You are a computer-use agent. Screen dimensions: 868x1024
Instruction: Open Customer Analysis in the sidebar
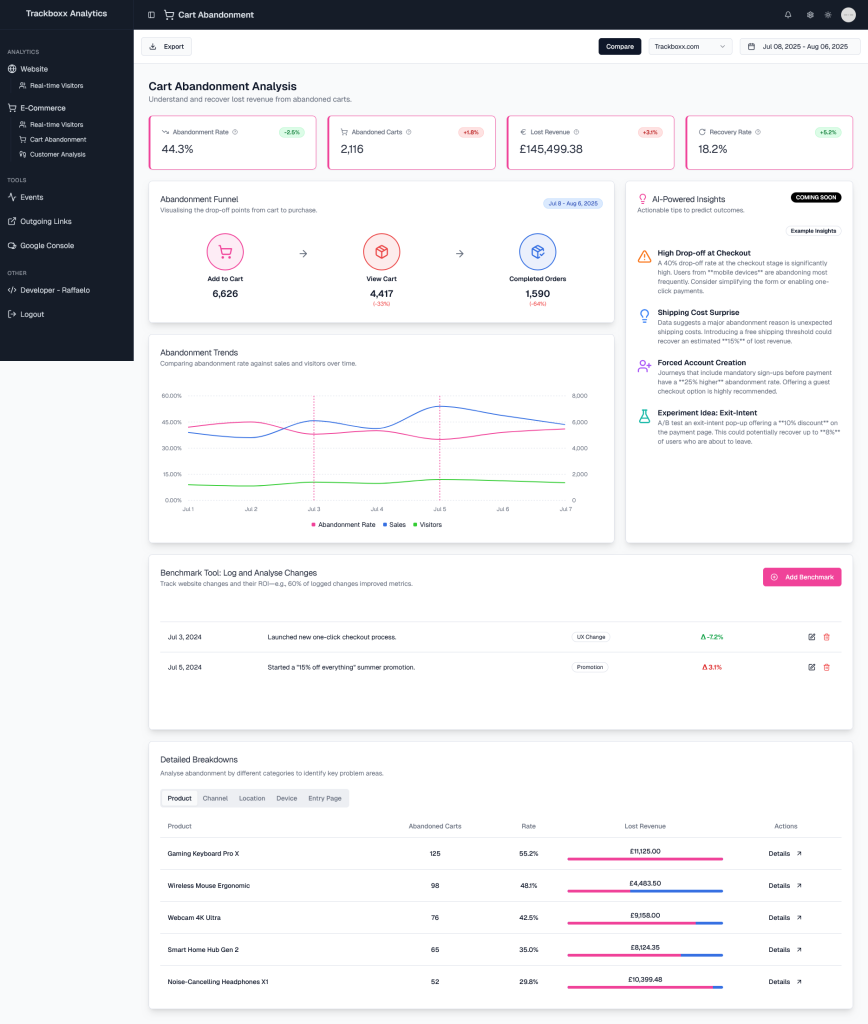pyautogui.click(x=57, y=154)
